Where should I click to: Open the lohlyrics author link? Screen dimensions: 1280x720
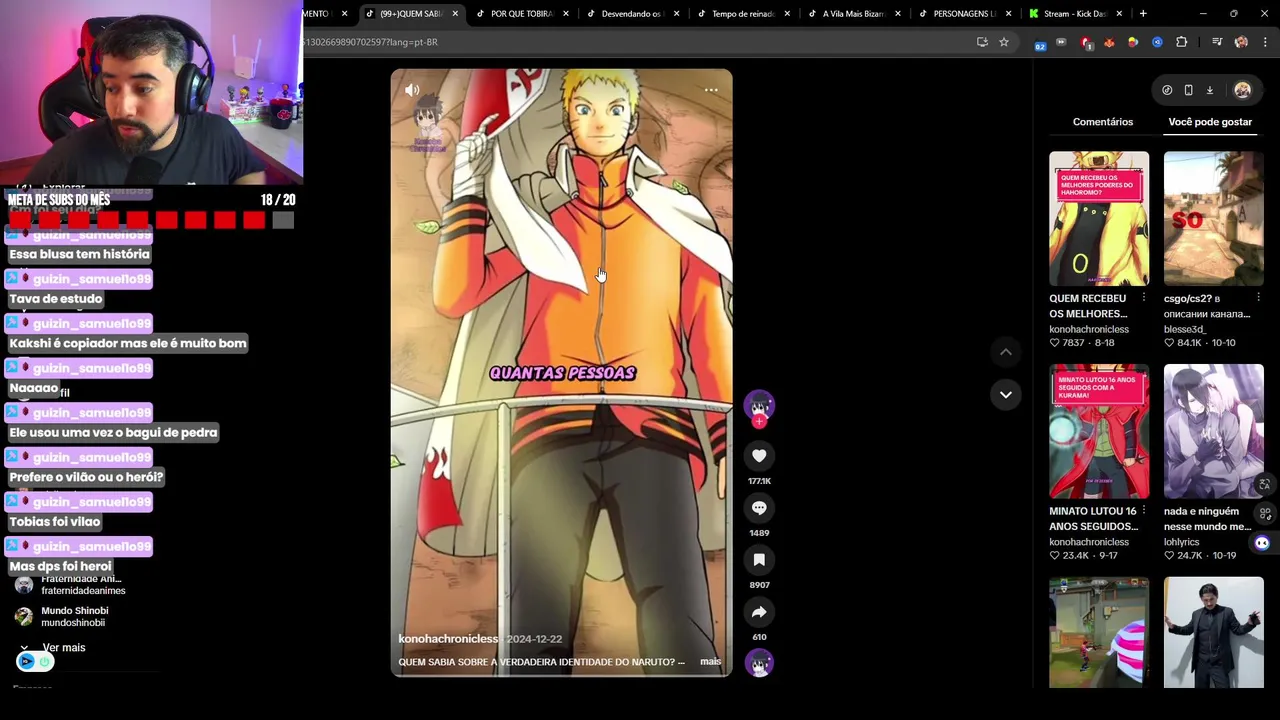(1181, 542)
